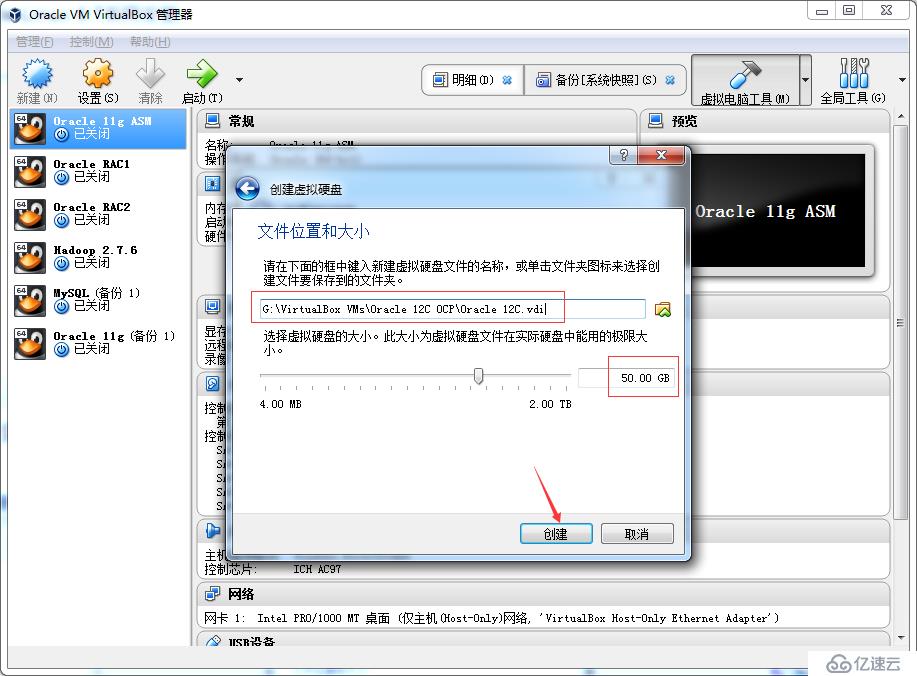Screen dimensions: 917x676
Task: Select Oracle 11g ASM virtual machine
Action: [x=98, y=128]
